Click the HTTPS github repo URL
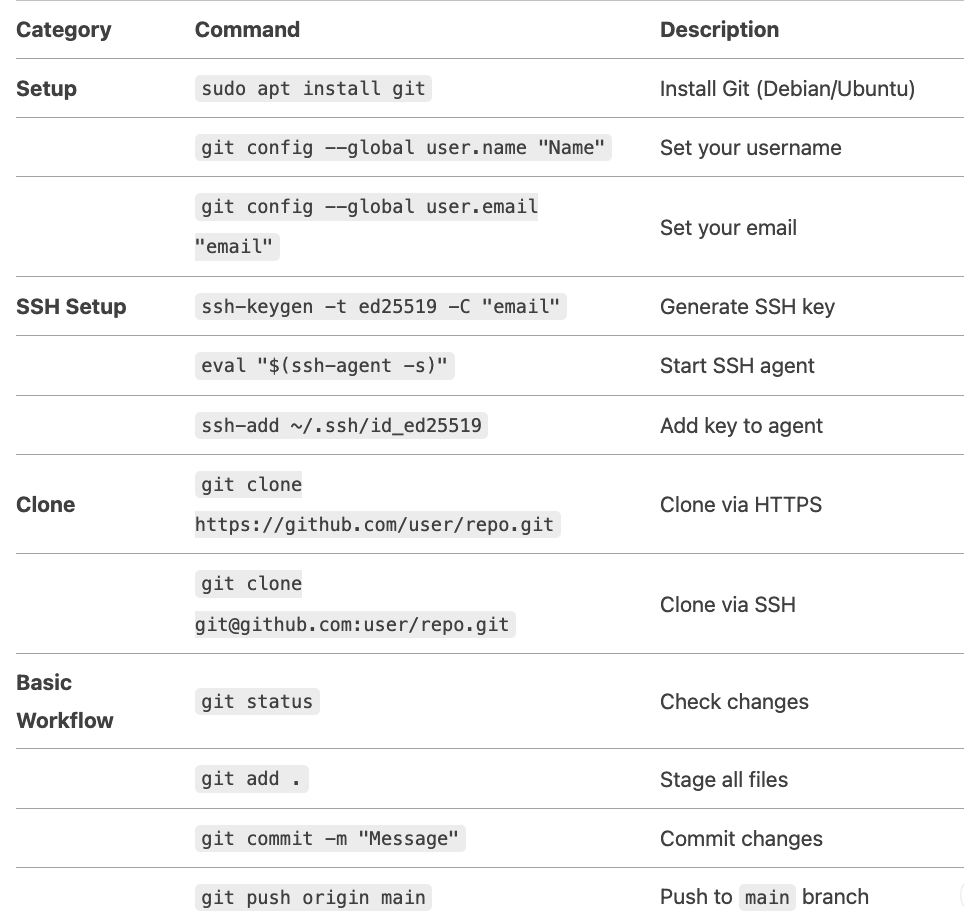The image size is (964, 922). (x=377, y=524)
